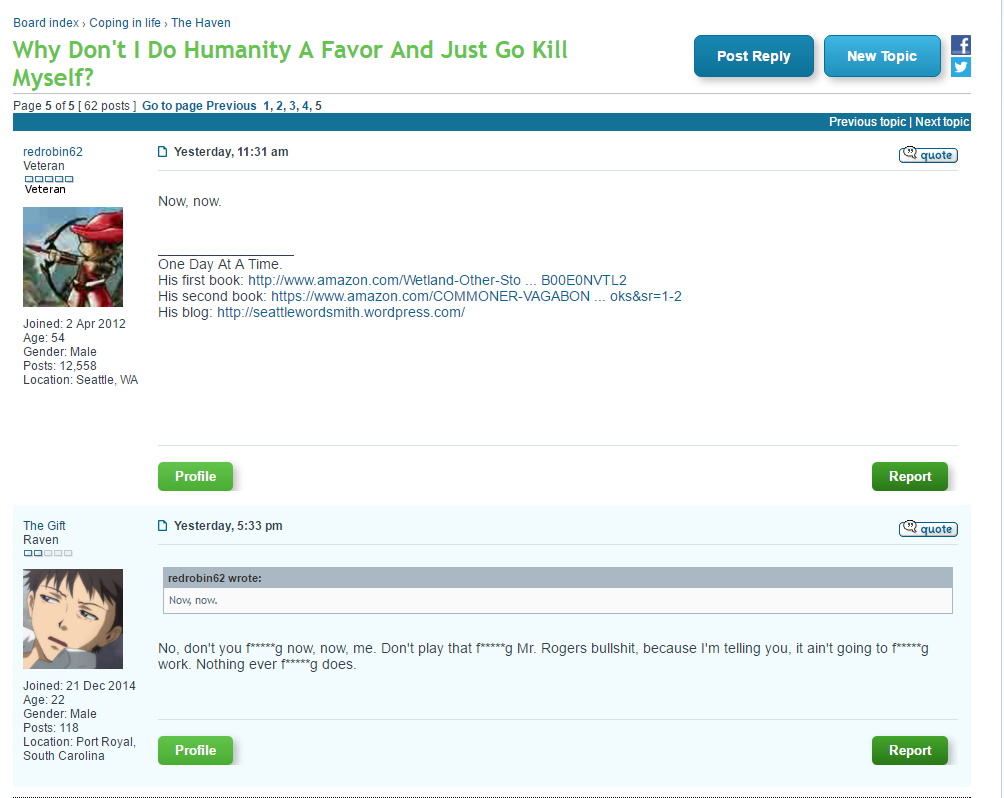The height and width of the screenshot is (798, 1004).
Task: View redrobin62's Profile button
Action: click(x=195, y=476)
